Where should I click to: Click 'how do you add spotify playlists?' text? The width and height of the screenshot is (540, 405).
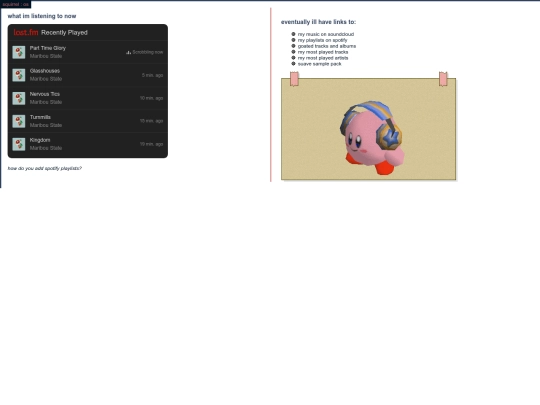tap(45, 168)
